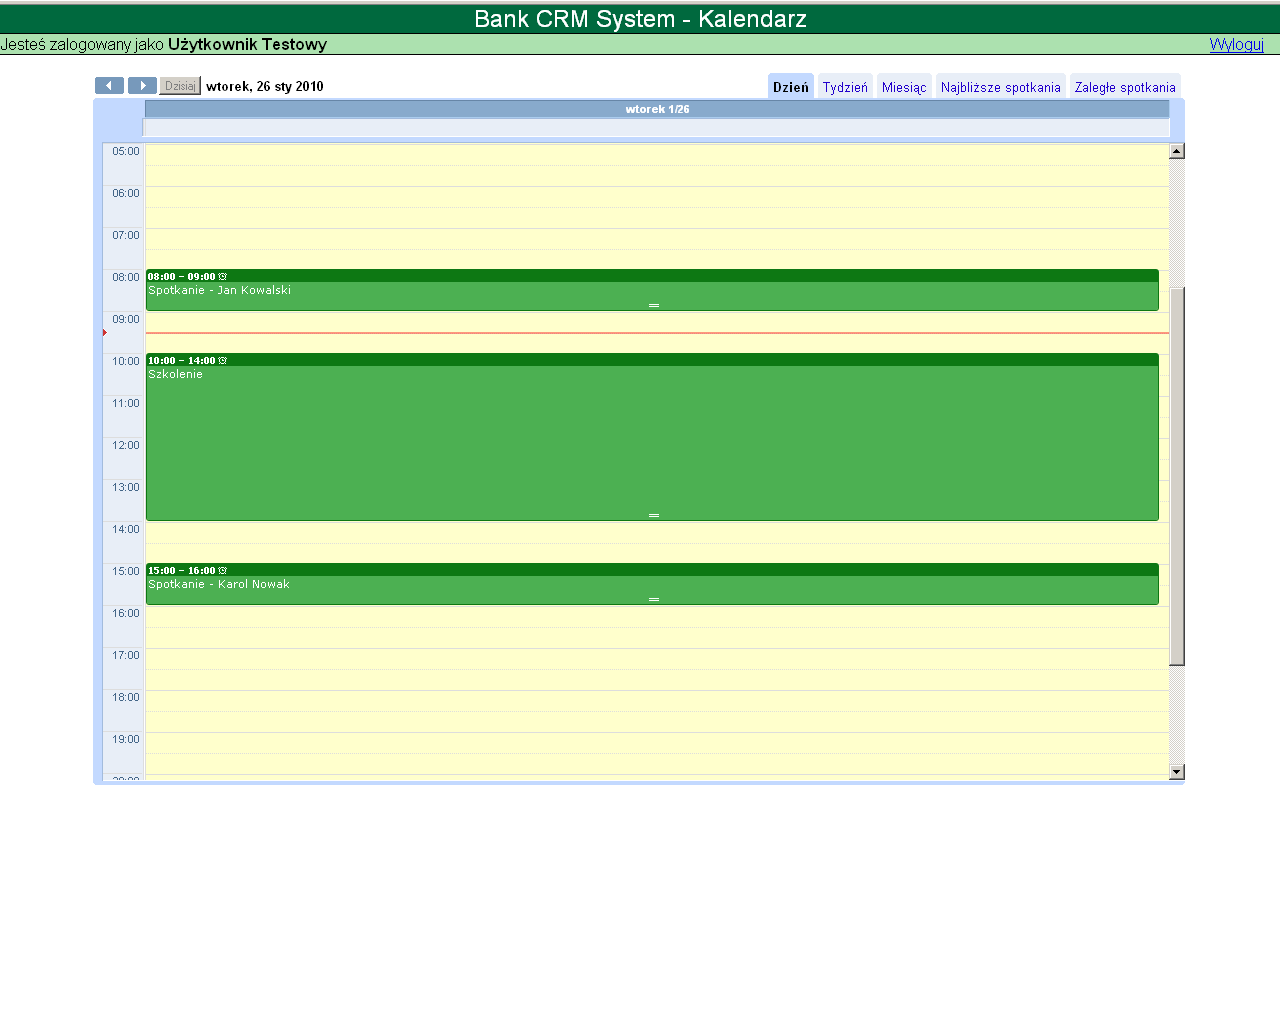Screen dimensions: 1280x1024
Task: Click the Wyloguj logout link
Action: pyautogui.click(x=1237, y=44)
